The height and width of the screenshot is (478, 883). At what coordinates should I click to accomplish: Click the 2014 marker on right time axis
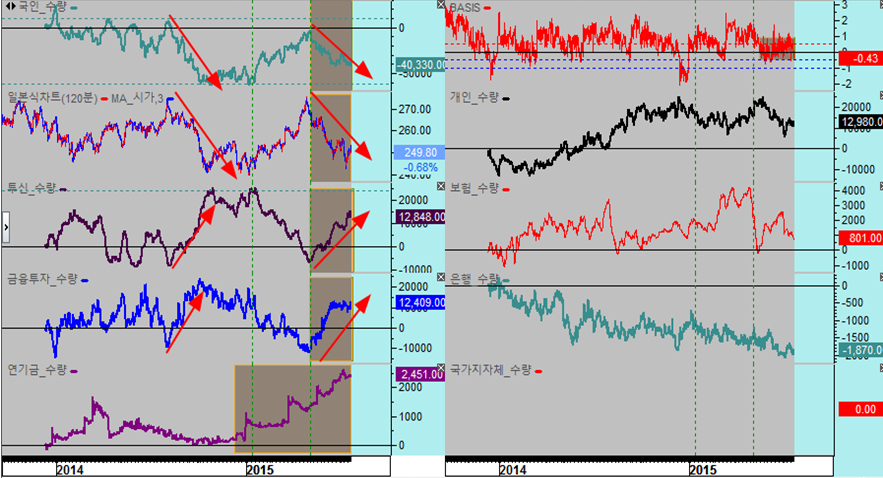tap(511, 469)
